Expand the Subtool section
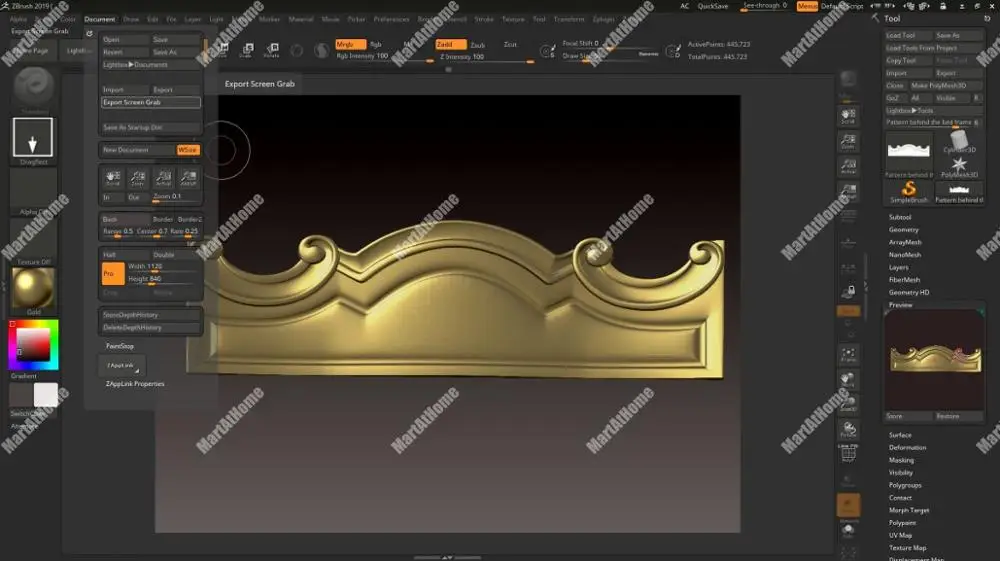Viewport: 1000px width, 561px height. tap(900, 217)
